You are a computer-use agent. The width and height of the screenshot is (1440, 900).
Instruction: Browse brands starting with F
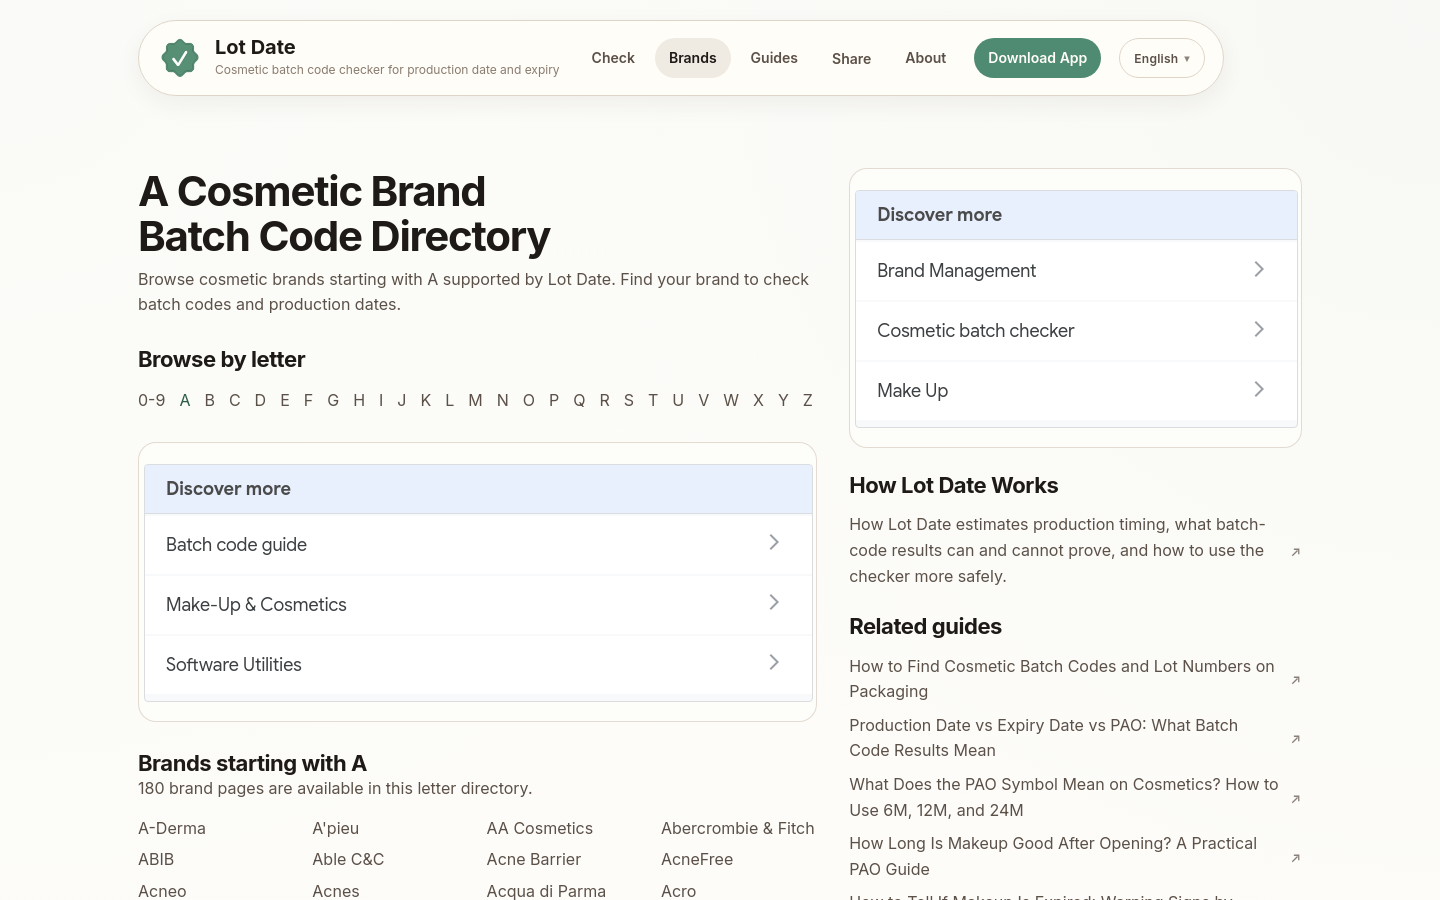308,400
